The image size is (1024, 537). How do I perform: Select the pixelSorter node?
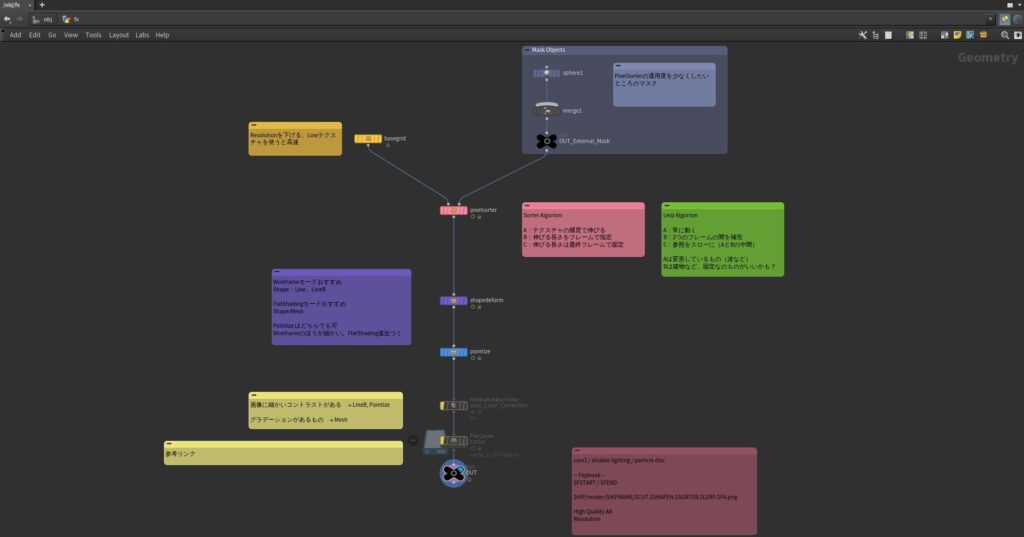tap(454, 210)
